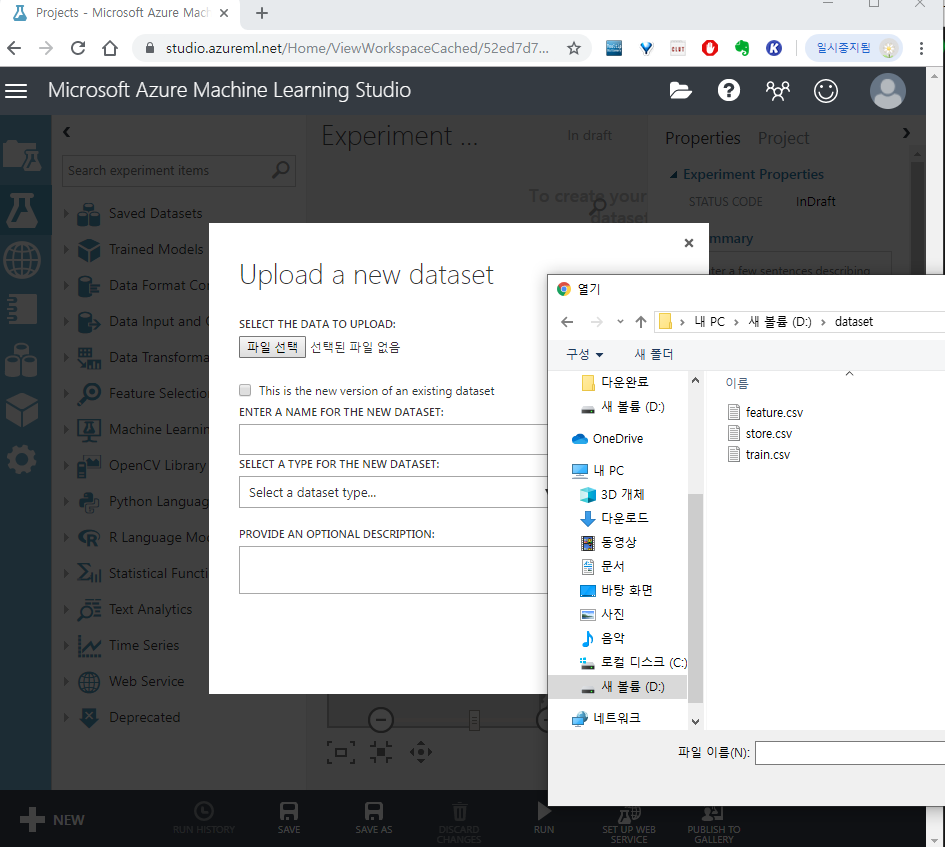The width and height of the screenshot is (945, 847).
Task: Open the 구성 dropdown in file dialog
Action: click(585, 354)
